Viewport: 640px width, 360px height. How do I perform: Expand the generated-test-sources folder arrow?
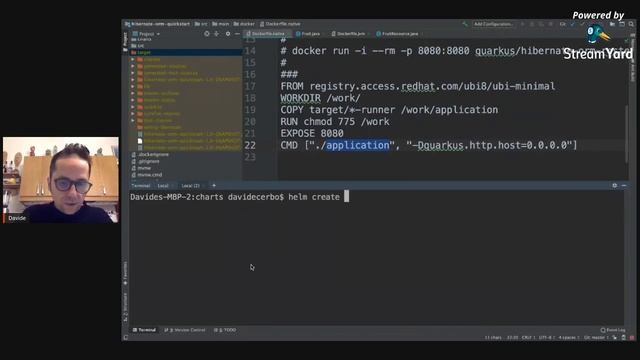133,73
